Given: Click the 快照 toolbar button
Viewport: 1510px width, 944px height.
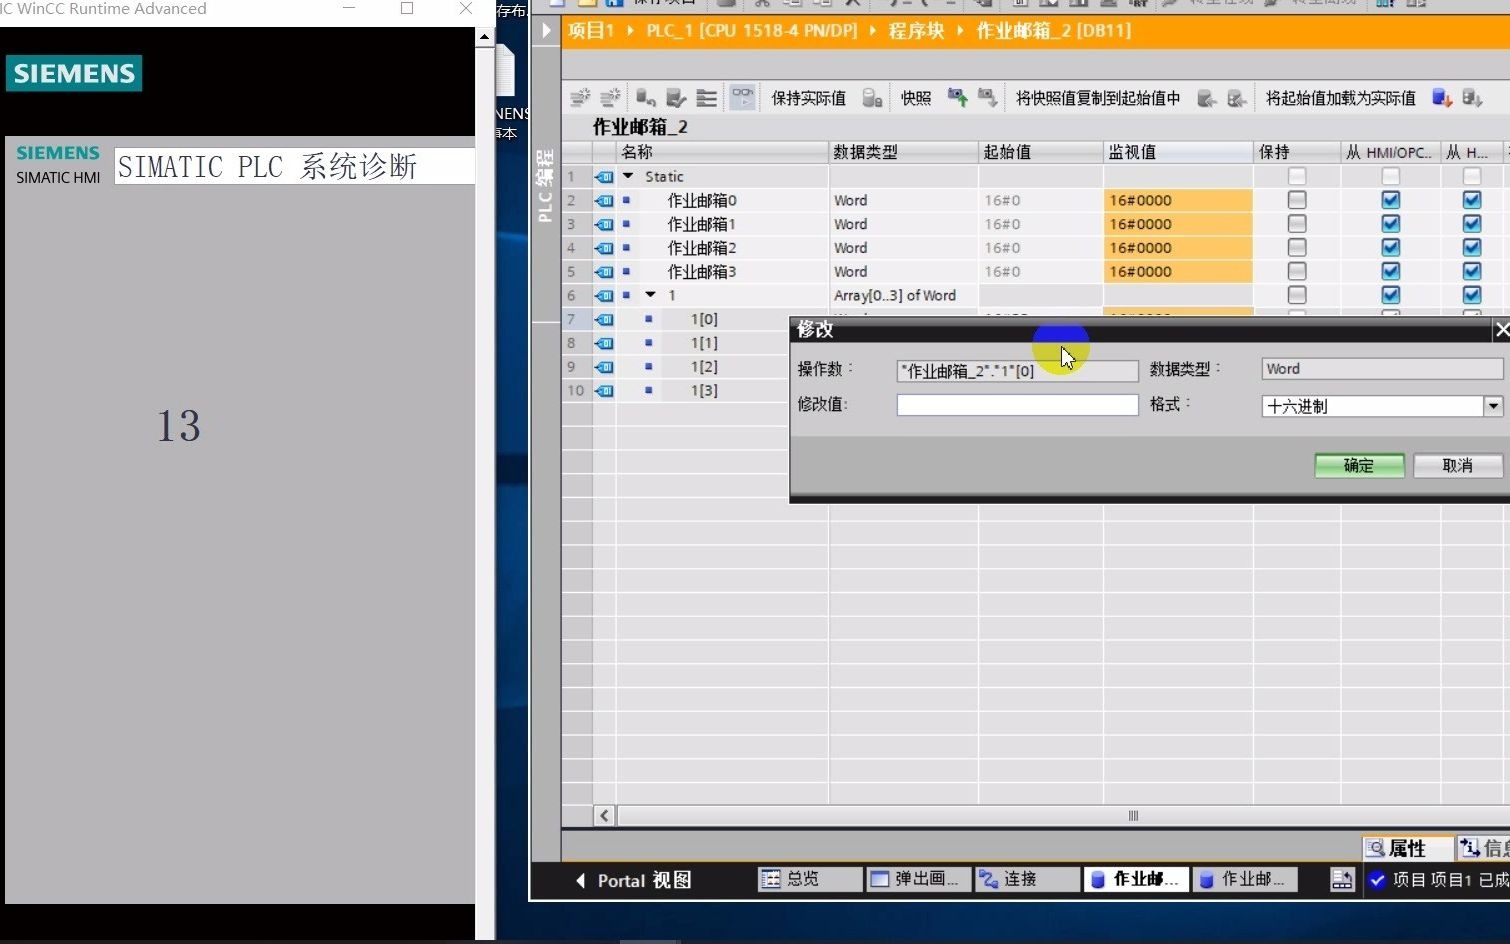Looking at the screenshot, I should click(915, 98).
